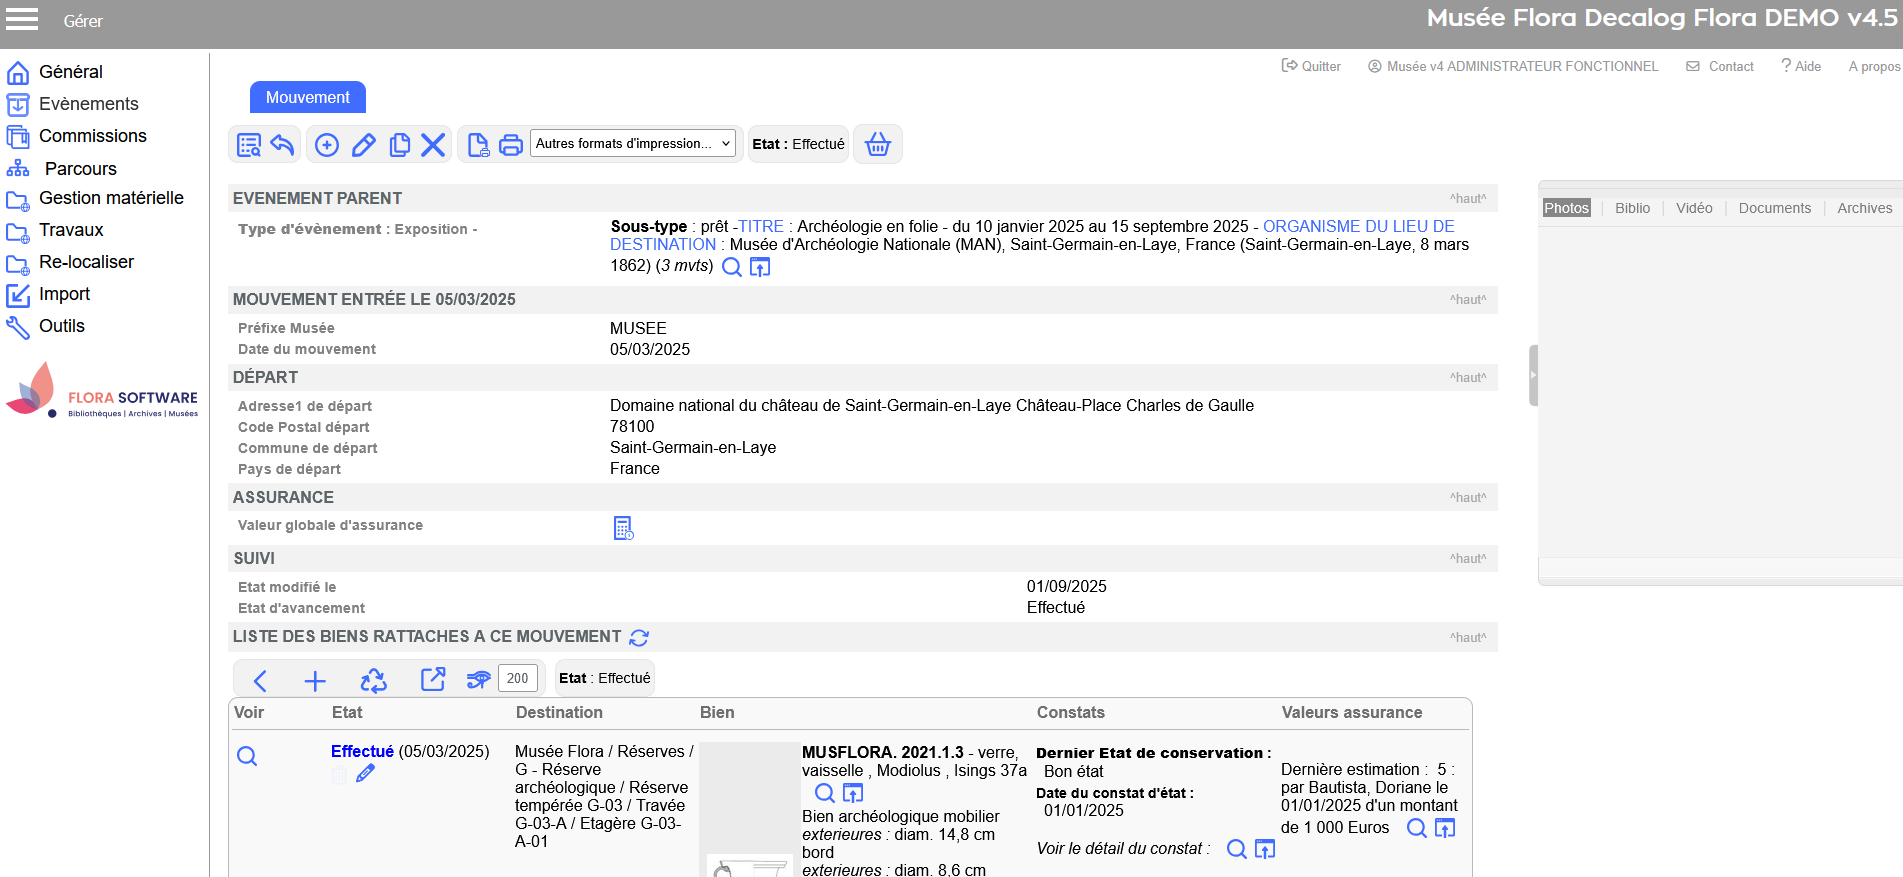This screenshot has height=877, width=1903.
Task: Click the results-count field showing 200
Action: 517,678
